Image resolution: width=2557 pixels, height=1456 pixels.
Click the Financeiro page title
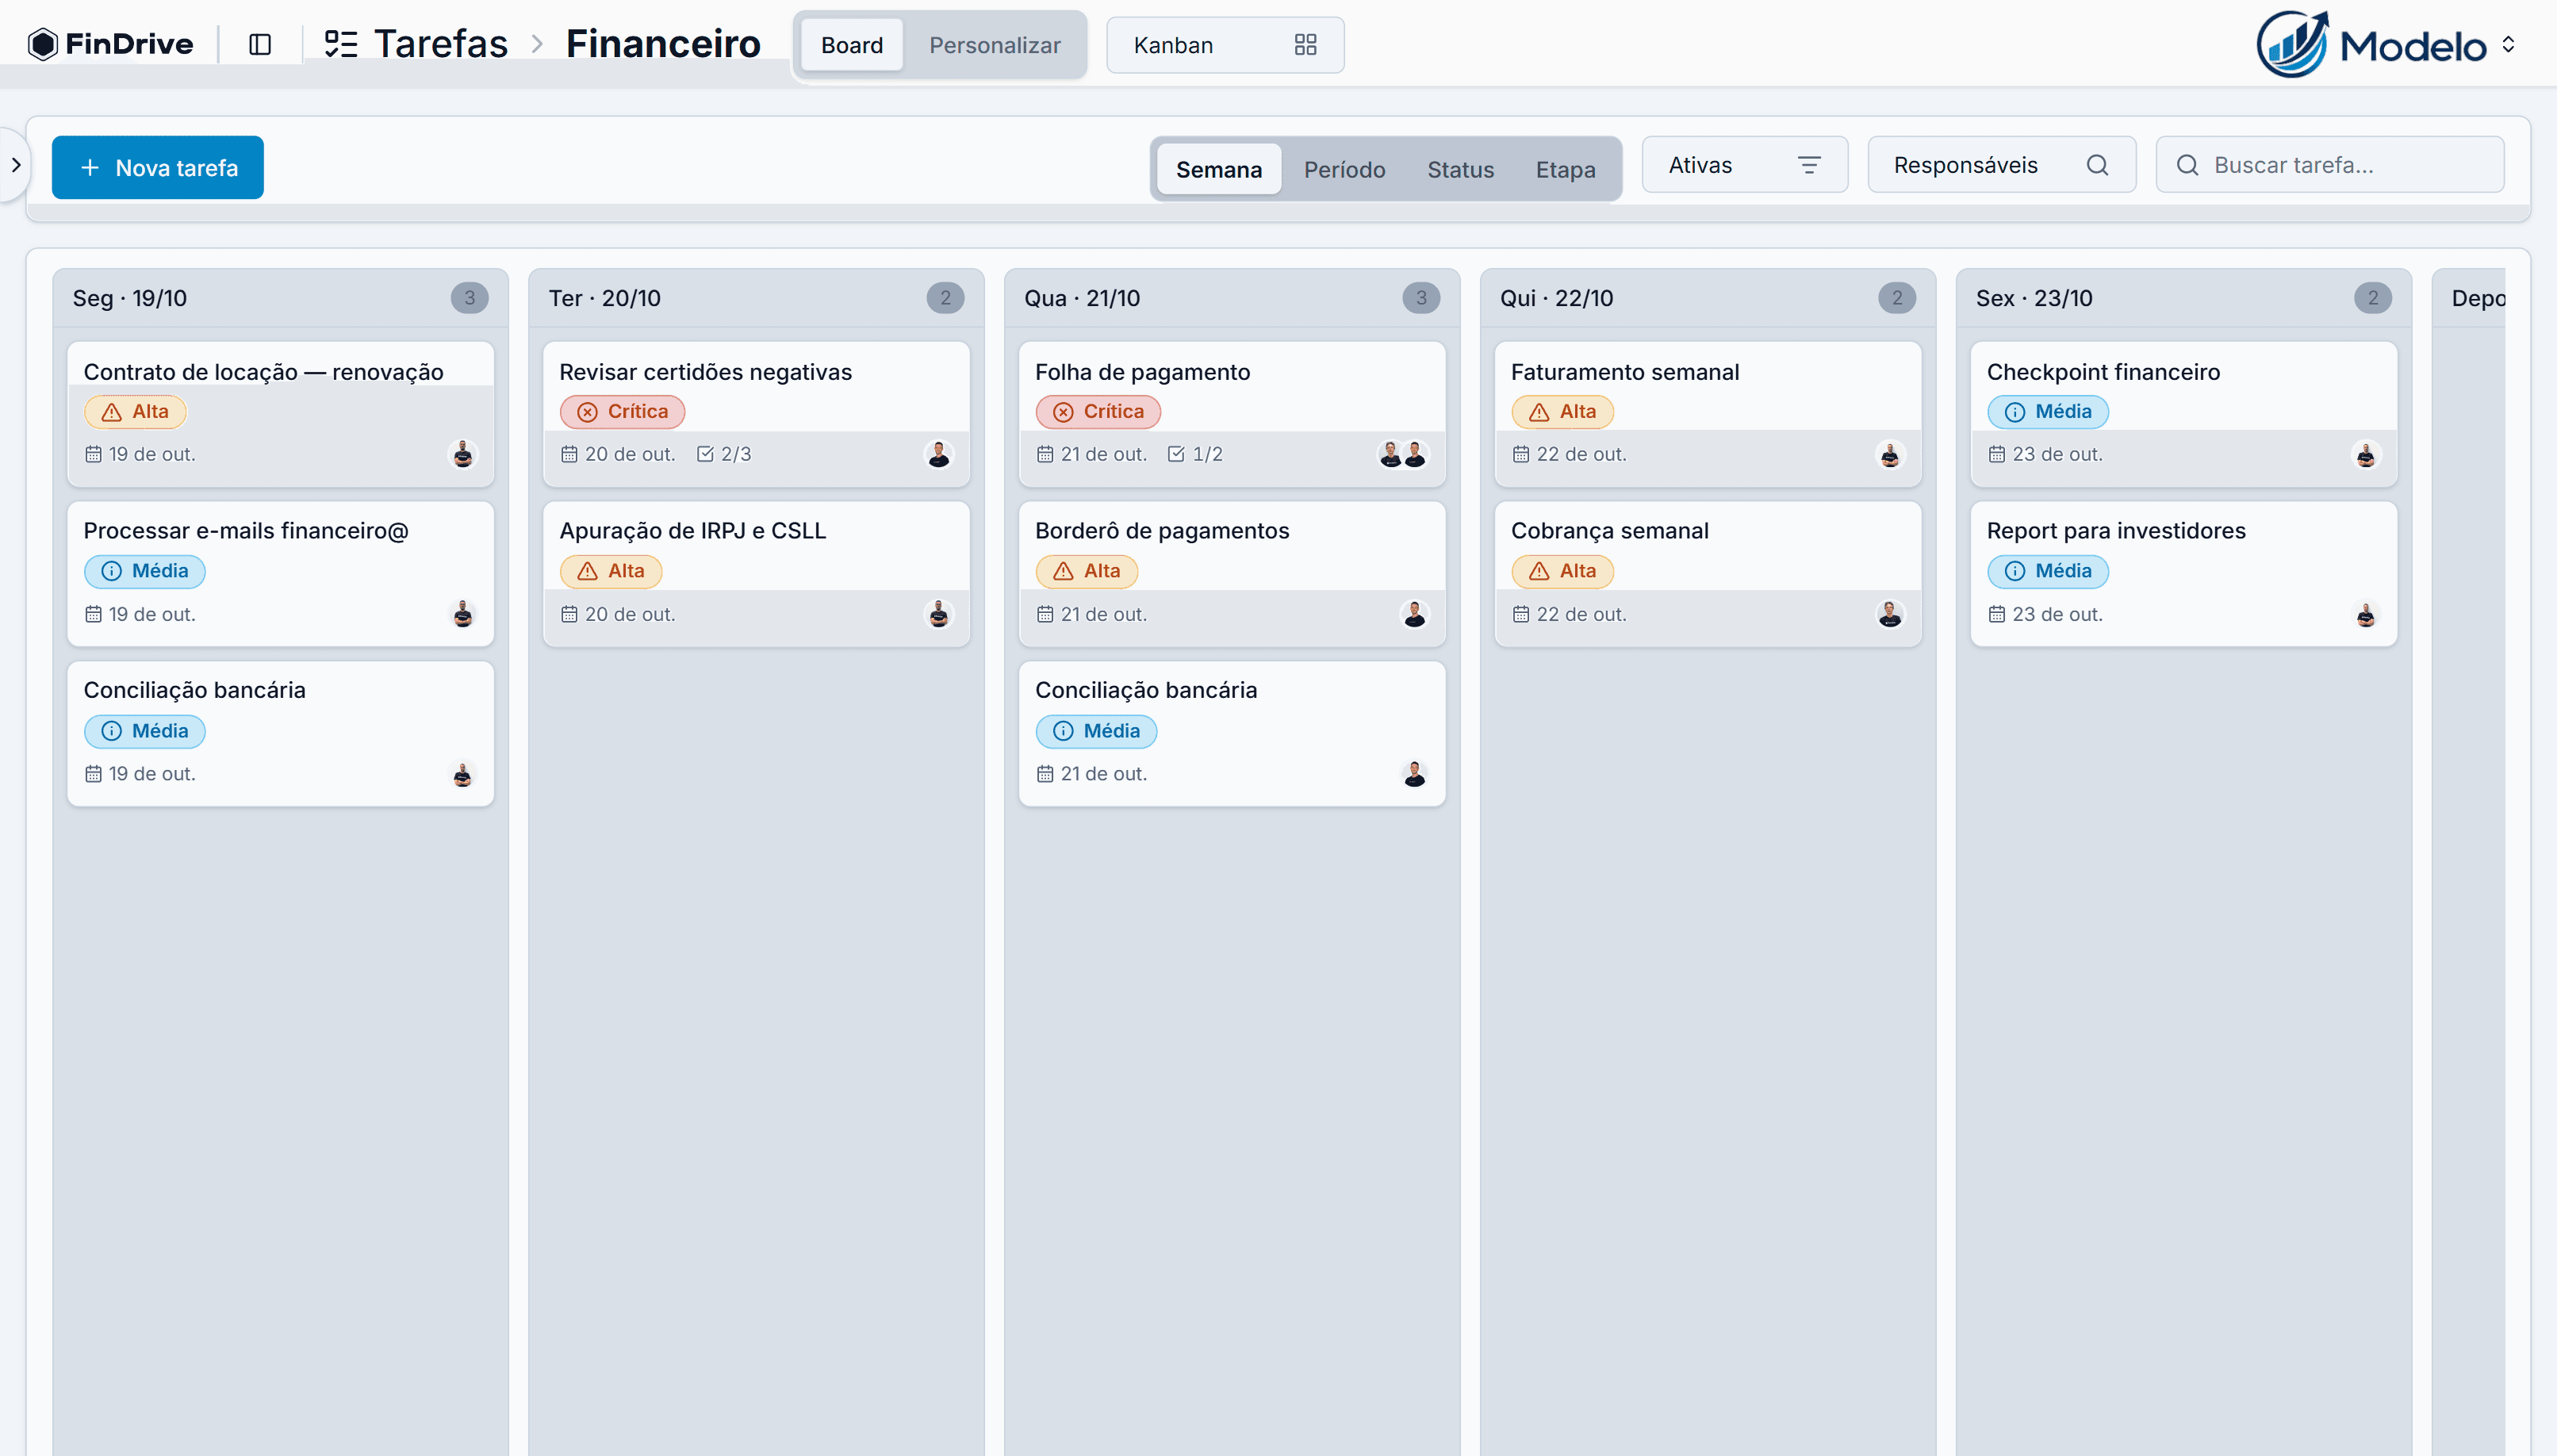[x=663, y=44]
